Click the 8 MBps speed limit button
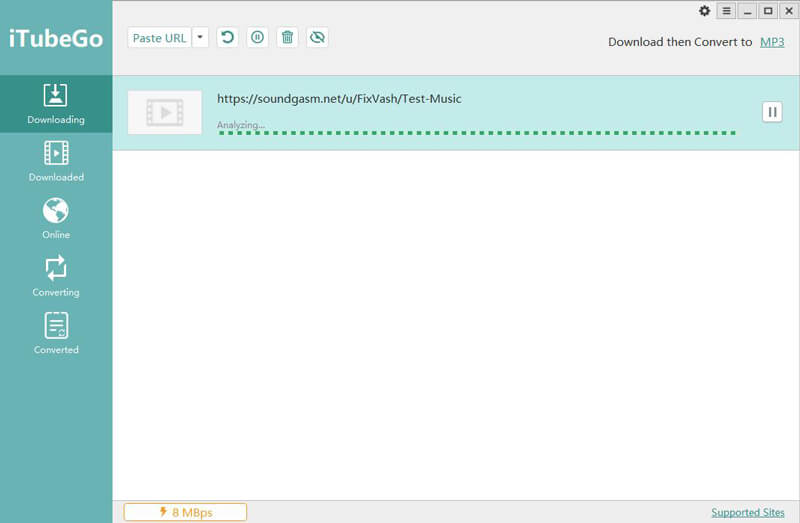 pyautogui.click(x=185, y=512)
